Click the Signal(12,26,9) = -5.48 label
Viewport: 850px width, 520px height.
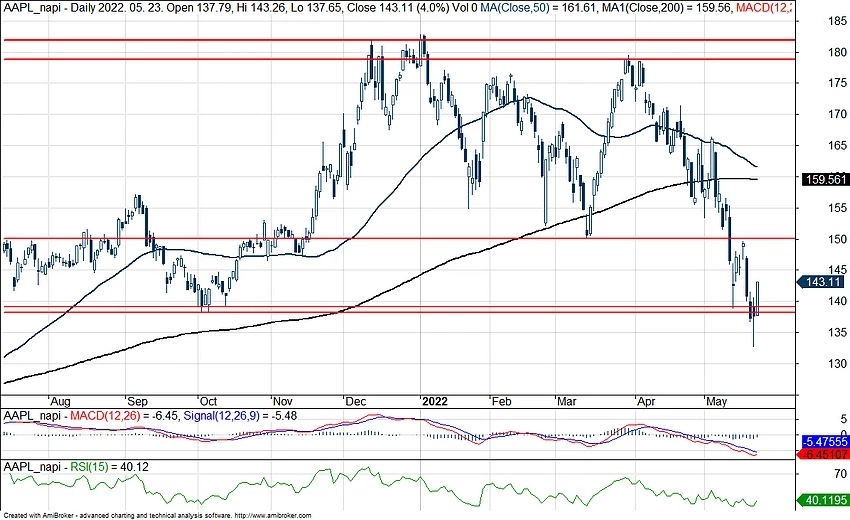click(240, 416)
